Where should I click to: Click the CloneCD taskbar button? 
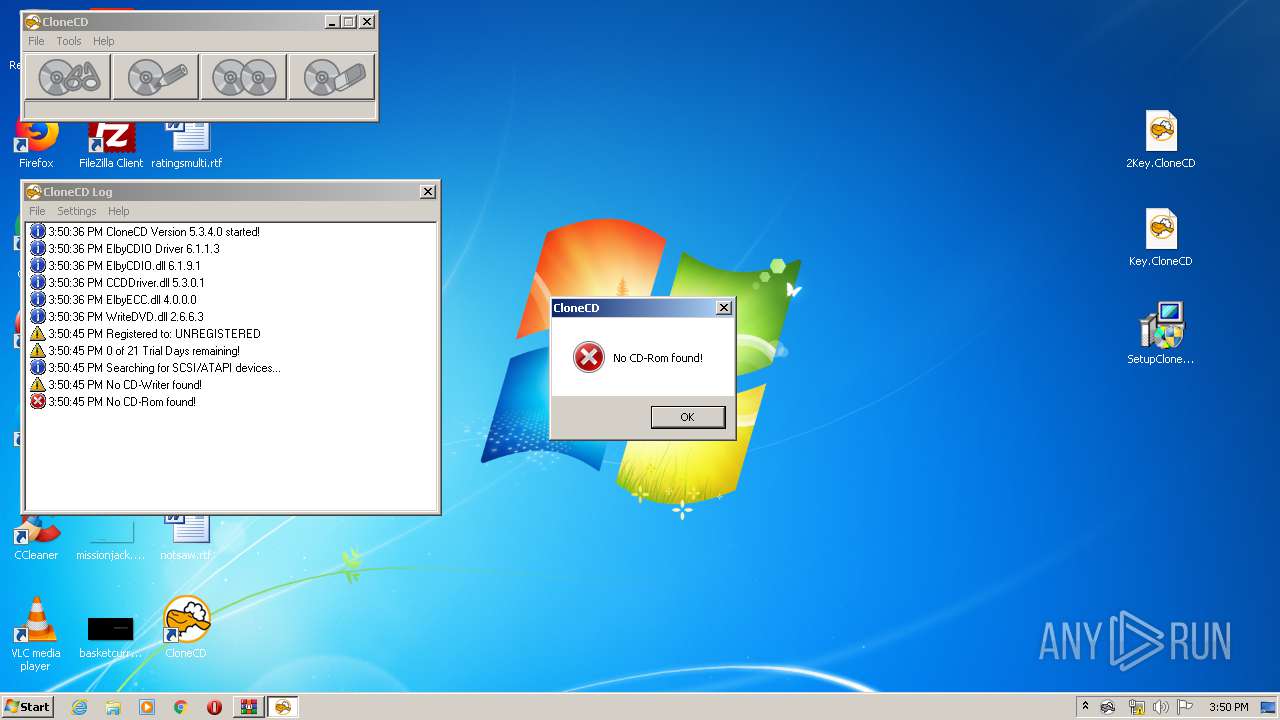coord(283,707)
